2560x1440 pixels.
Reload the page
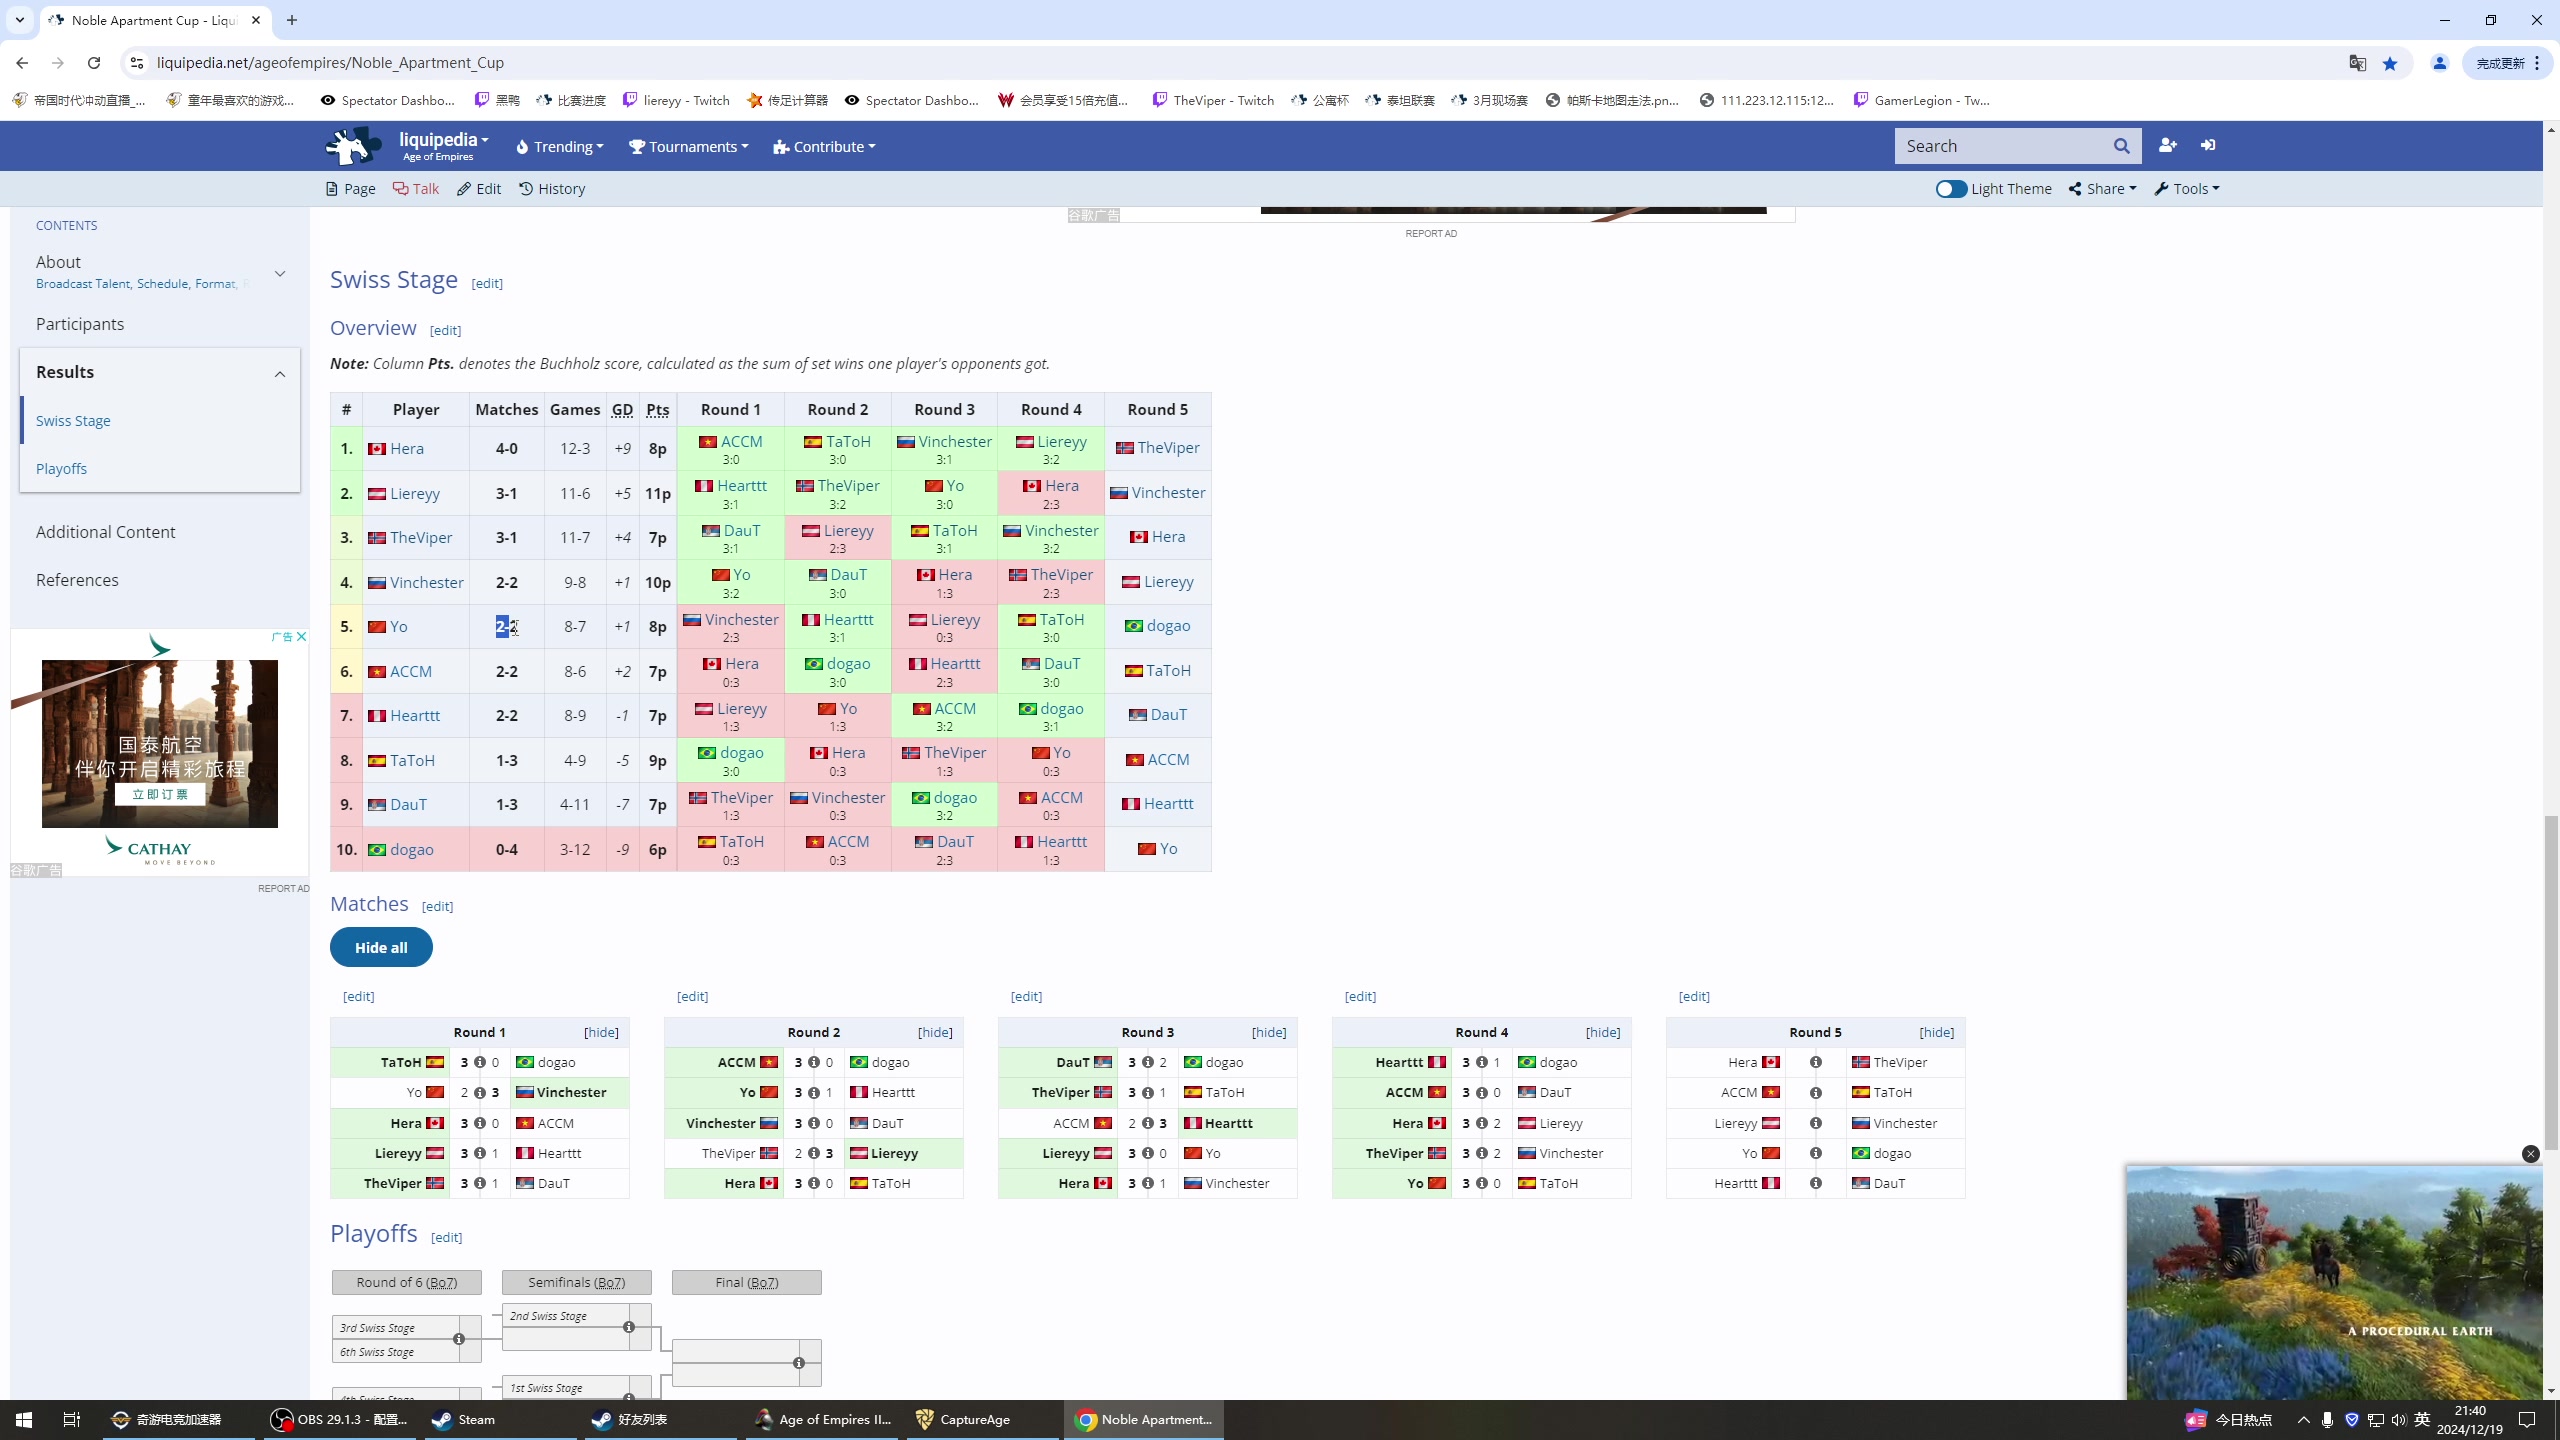click(94, 63)
